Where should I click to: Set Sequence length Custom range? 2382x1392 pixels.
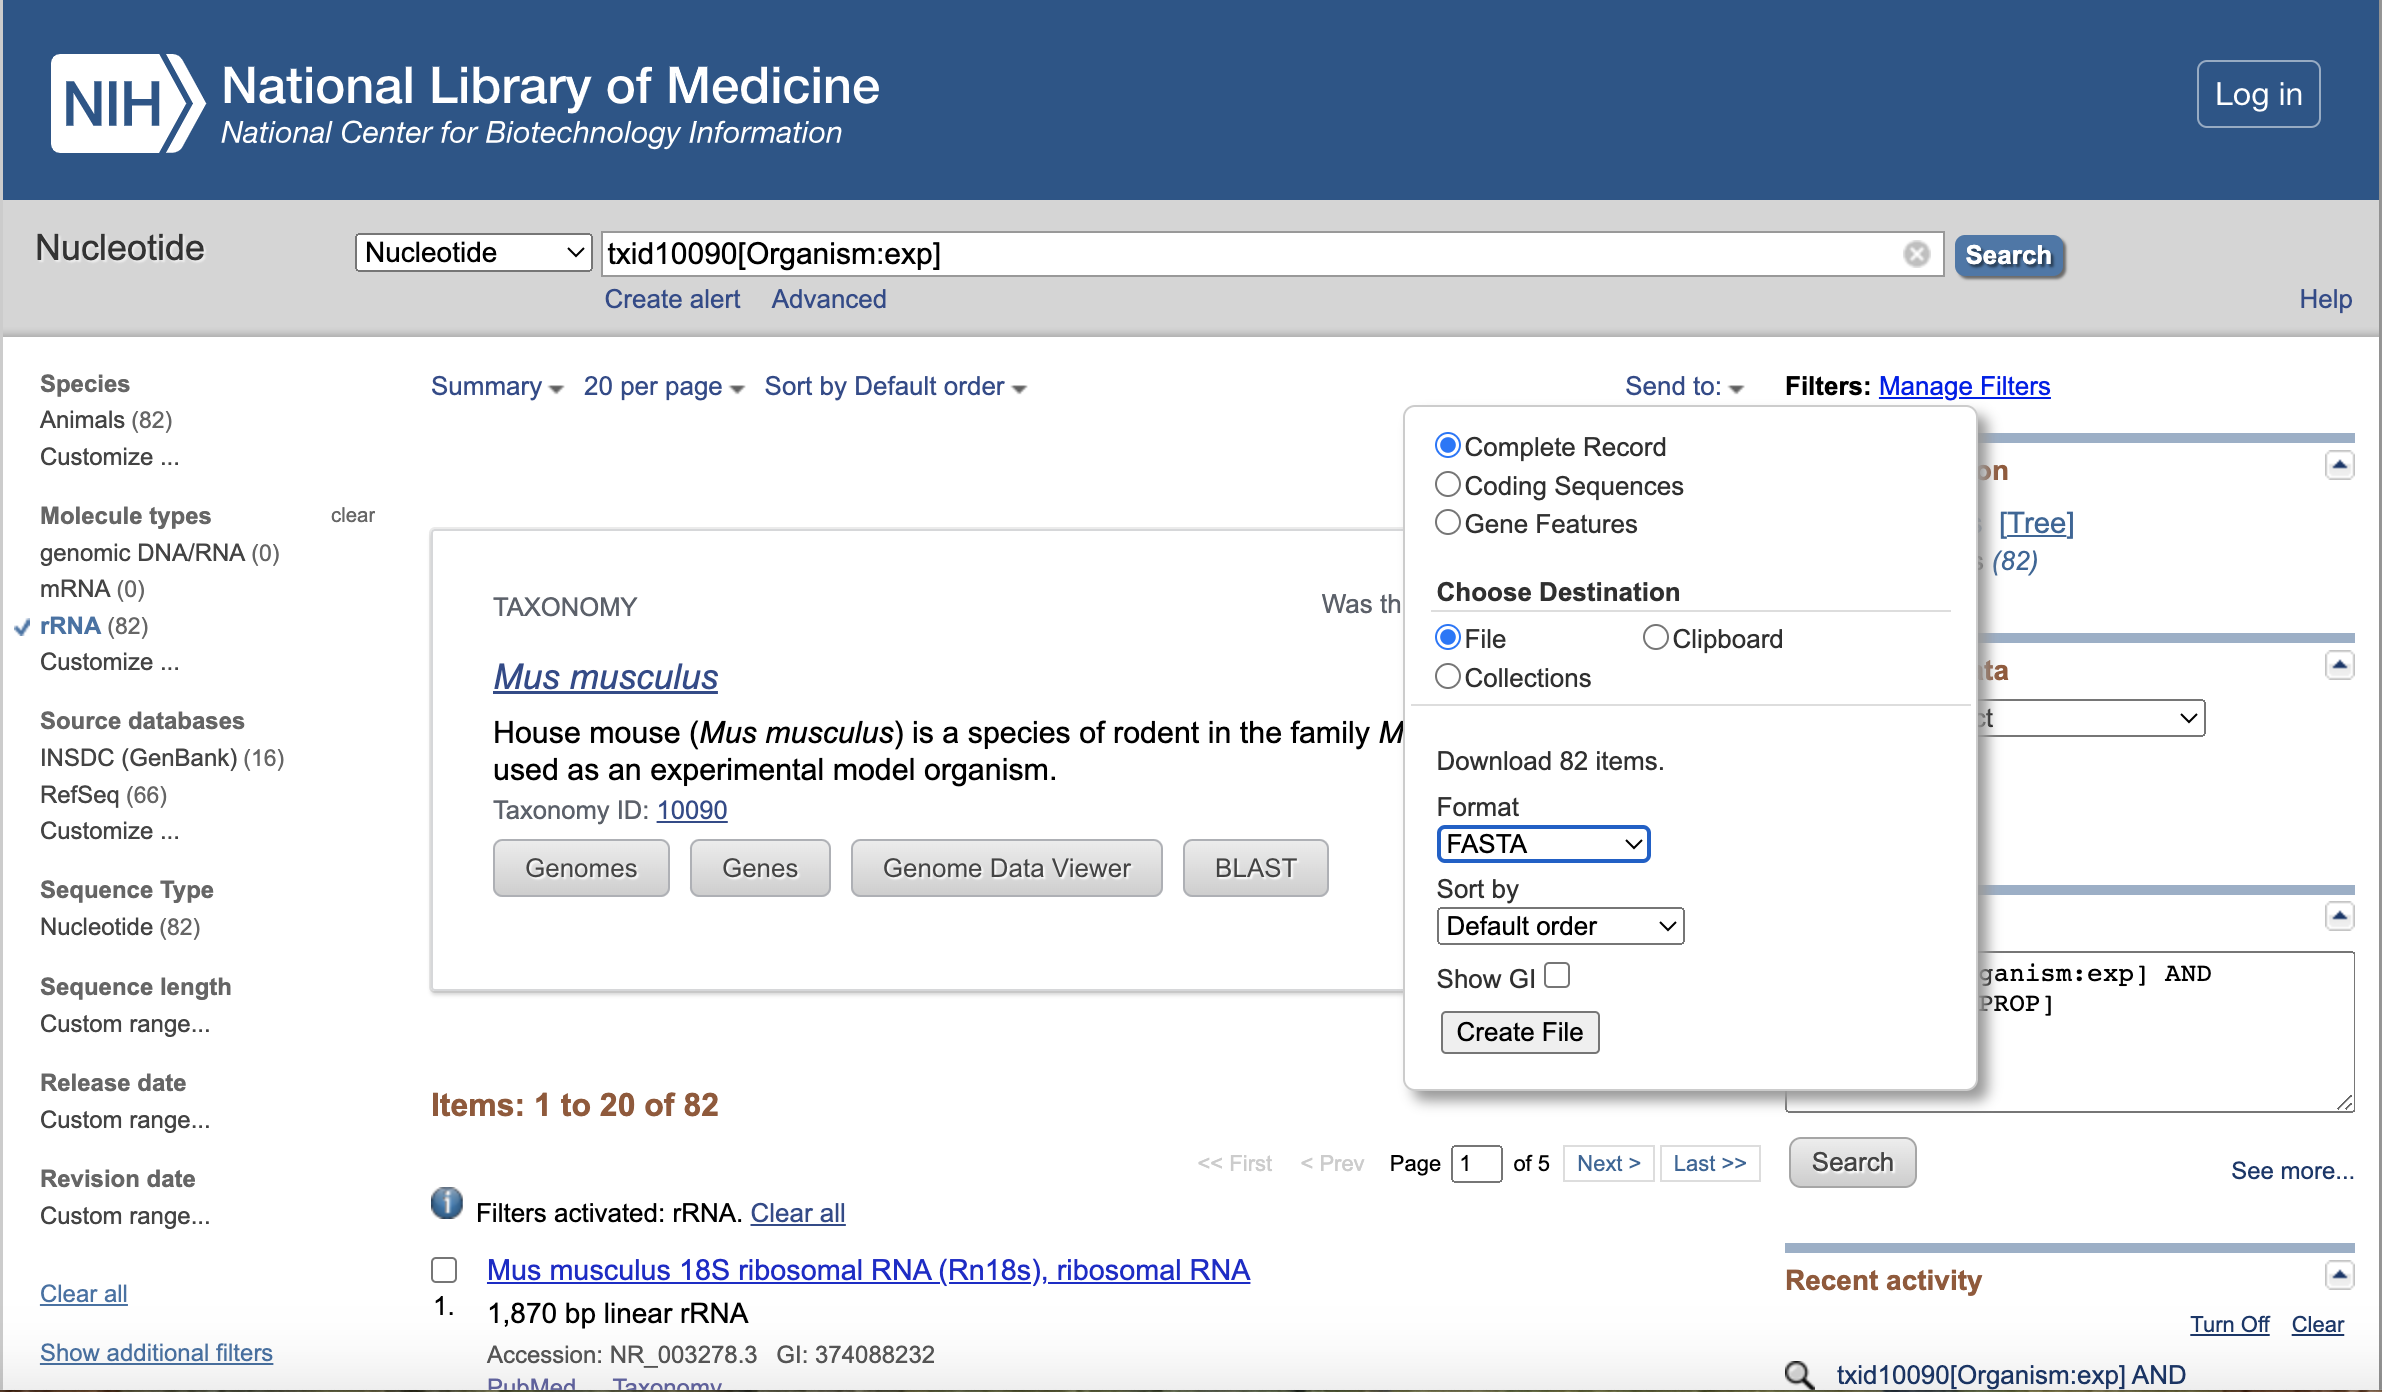click(x=125, y=1024)
